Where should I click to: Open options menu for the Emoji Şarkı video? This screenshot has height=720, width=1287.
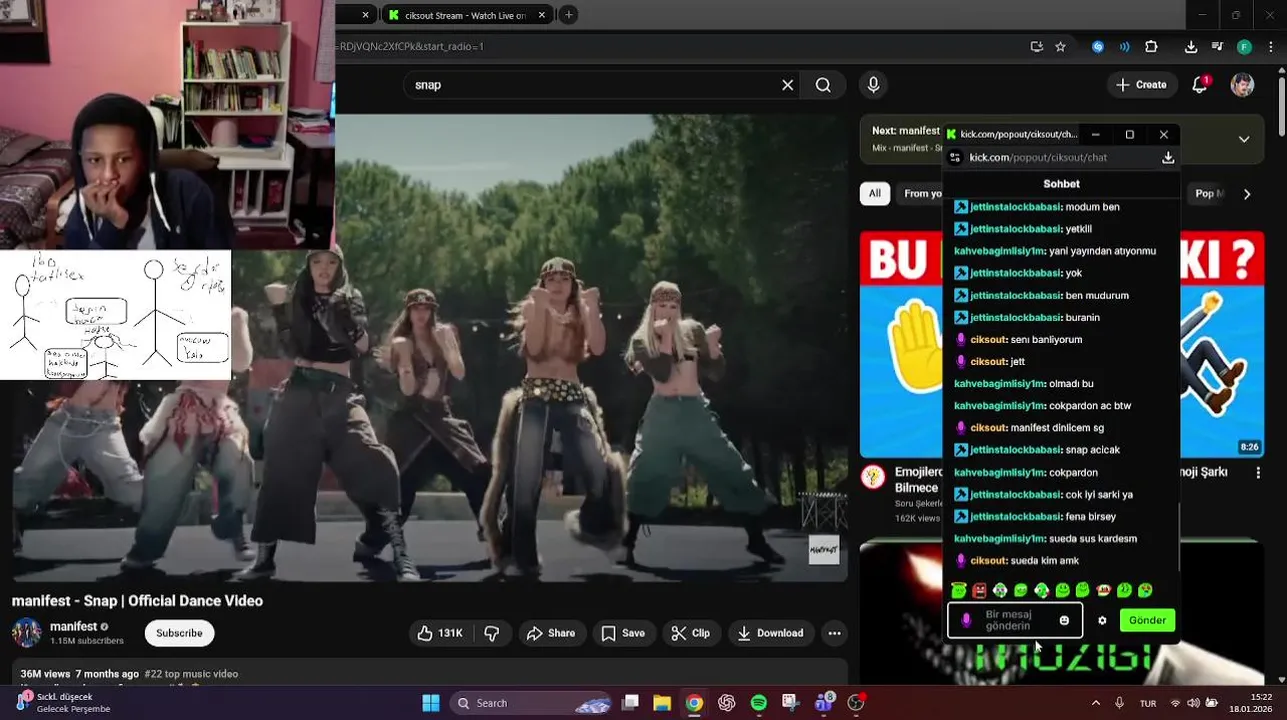coord(1258,473)
